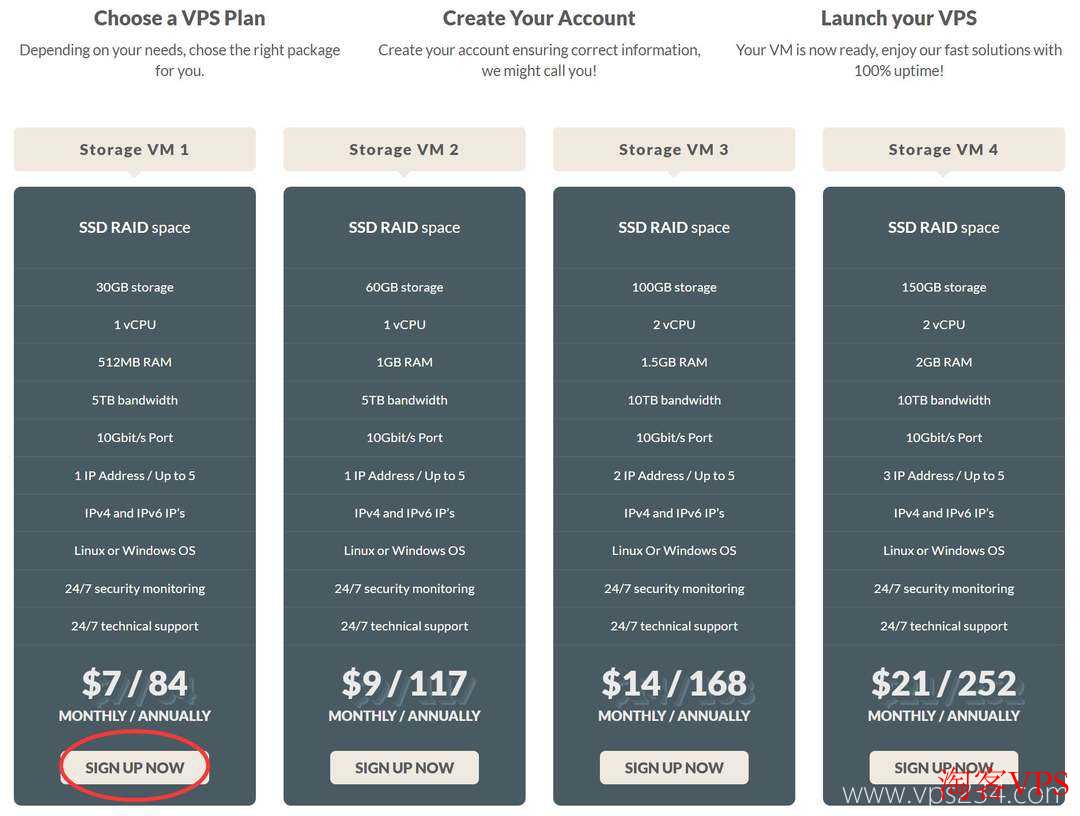Image resolution: width=1080 pixels, height=816 pixels.
Task: Click SIGN UP NOW for Storage VM 4
Action: click(943, 767)
